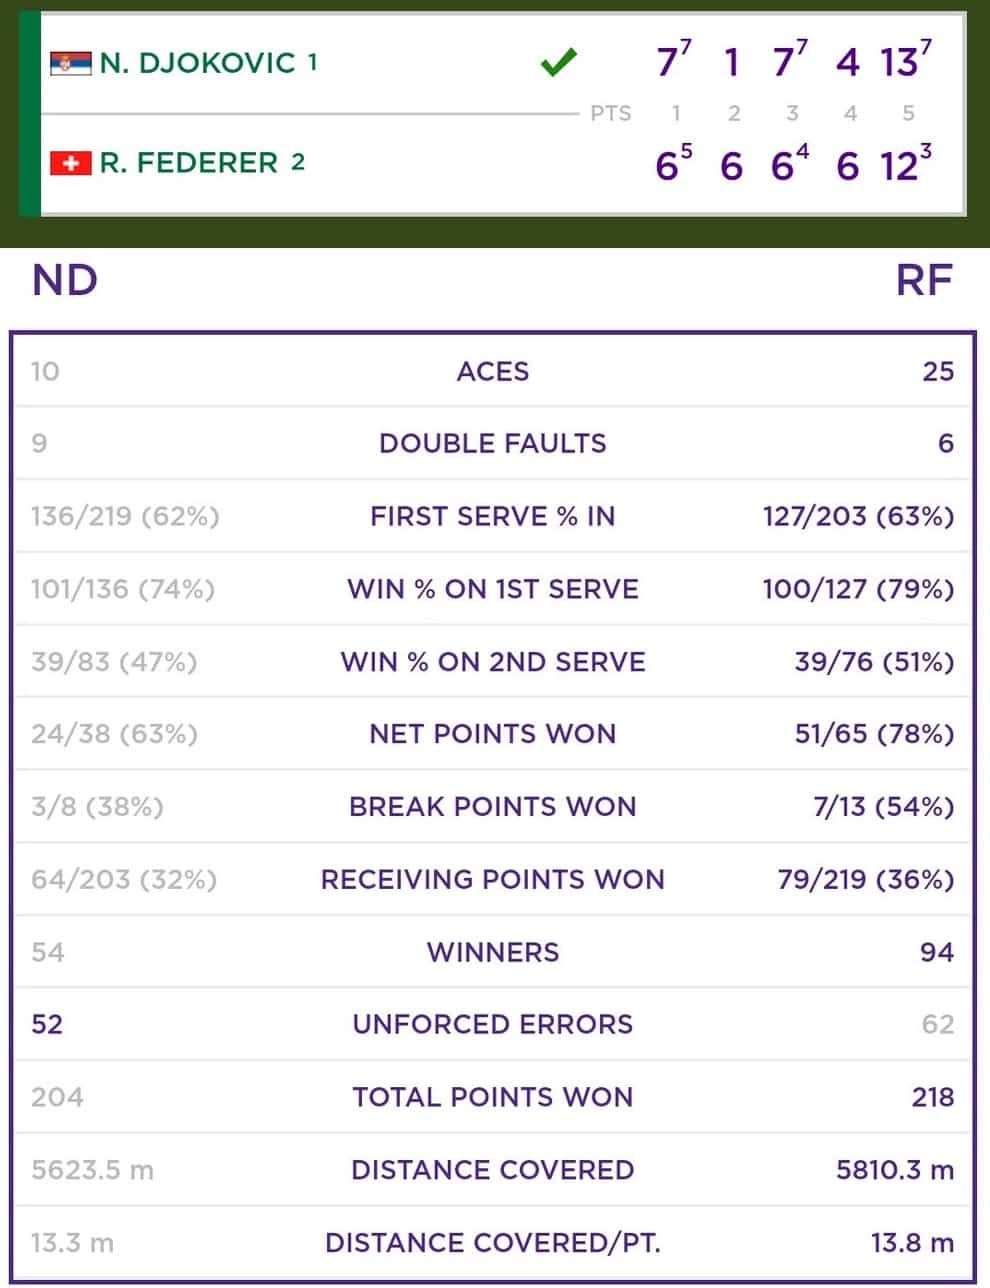Click Federer's fifth set score 12
This screenshot has height=1288, width=990.
(x=900, y=165)
